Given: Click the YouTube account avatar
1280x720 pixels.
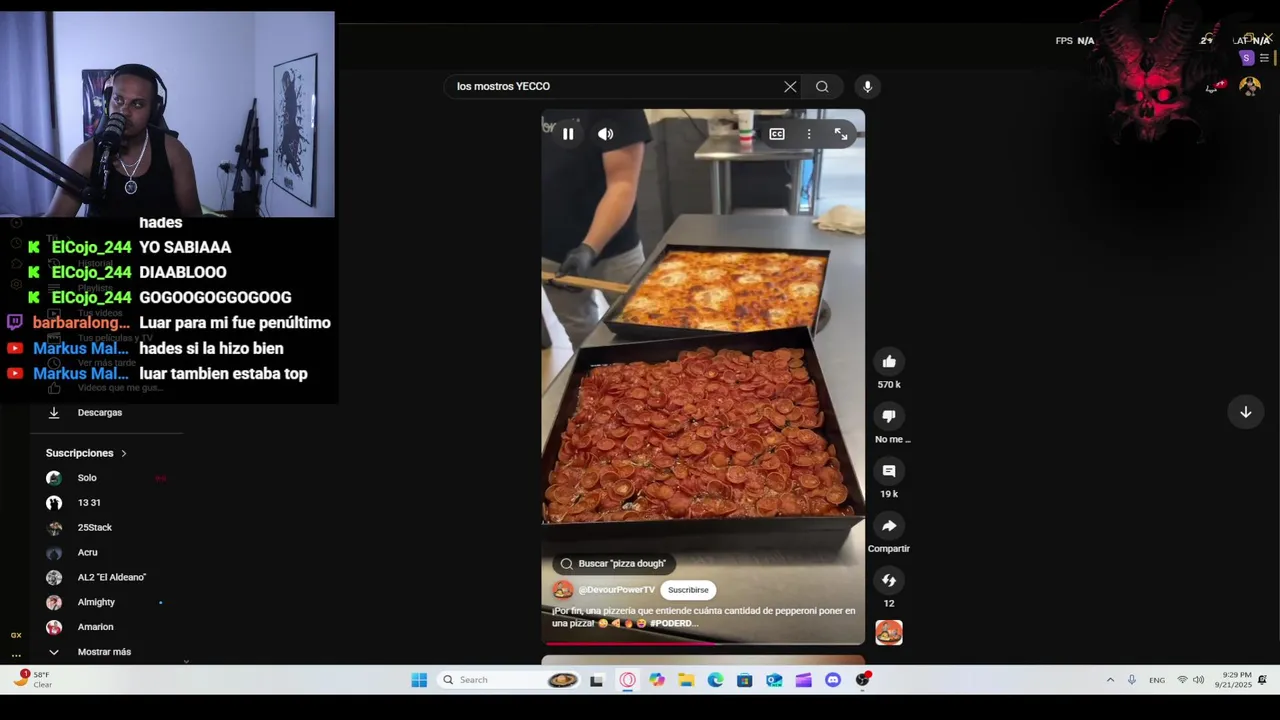Looking at the screenshot, I should tap(1249, 87).
